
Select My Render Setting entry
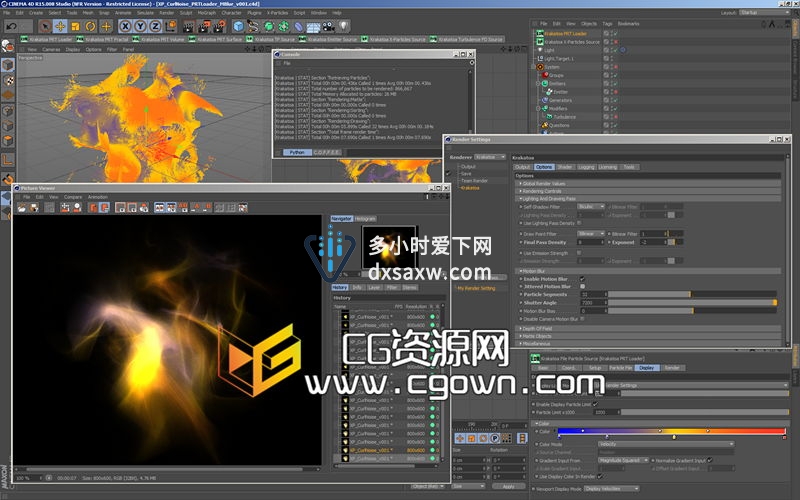(x=476, y=288)
